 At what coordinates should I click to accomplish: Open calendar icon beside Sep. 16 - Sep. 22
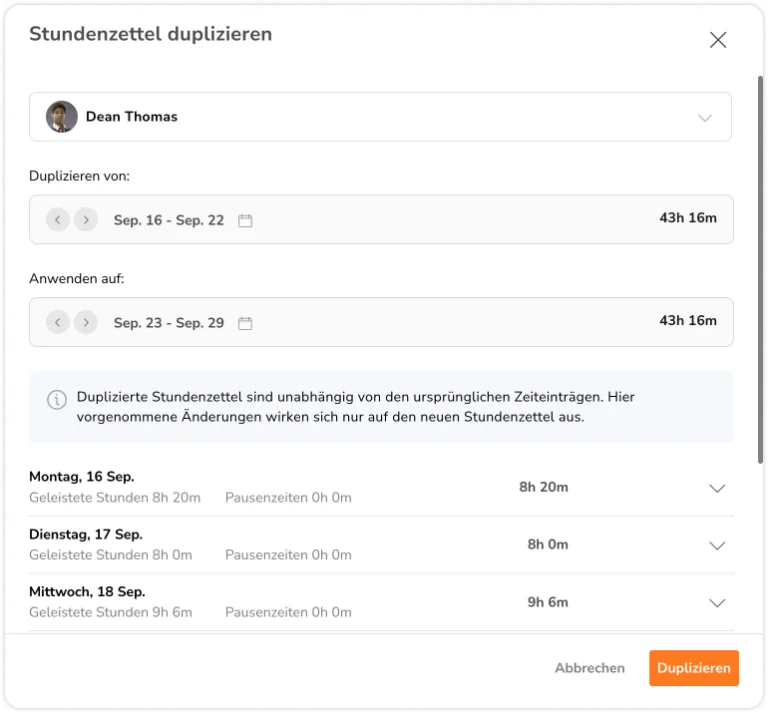(245, 220)
